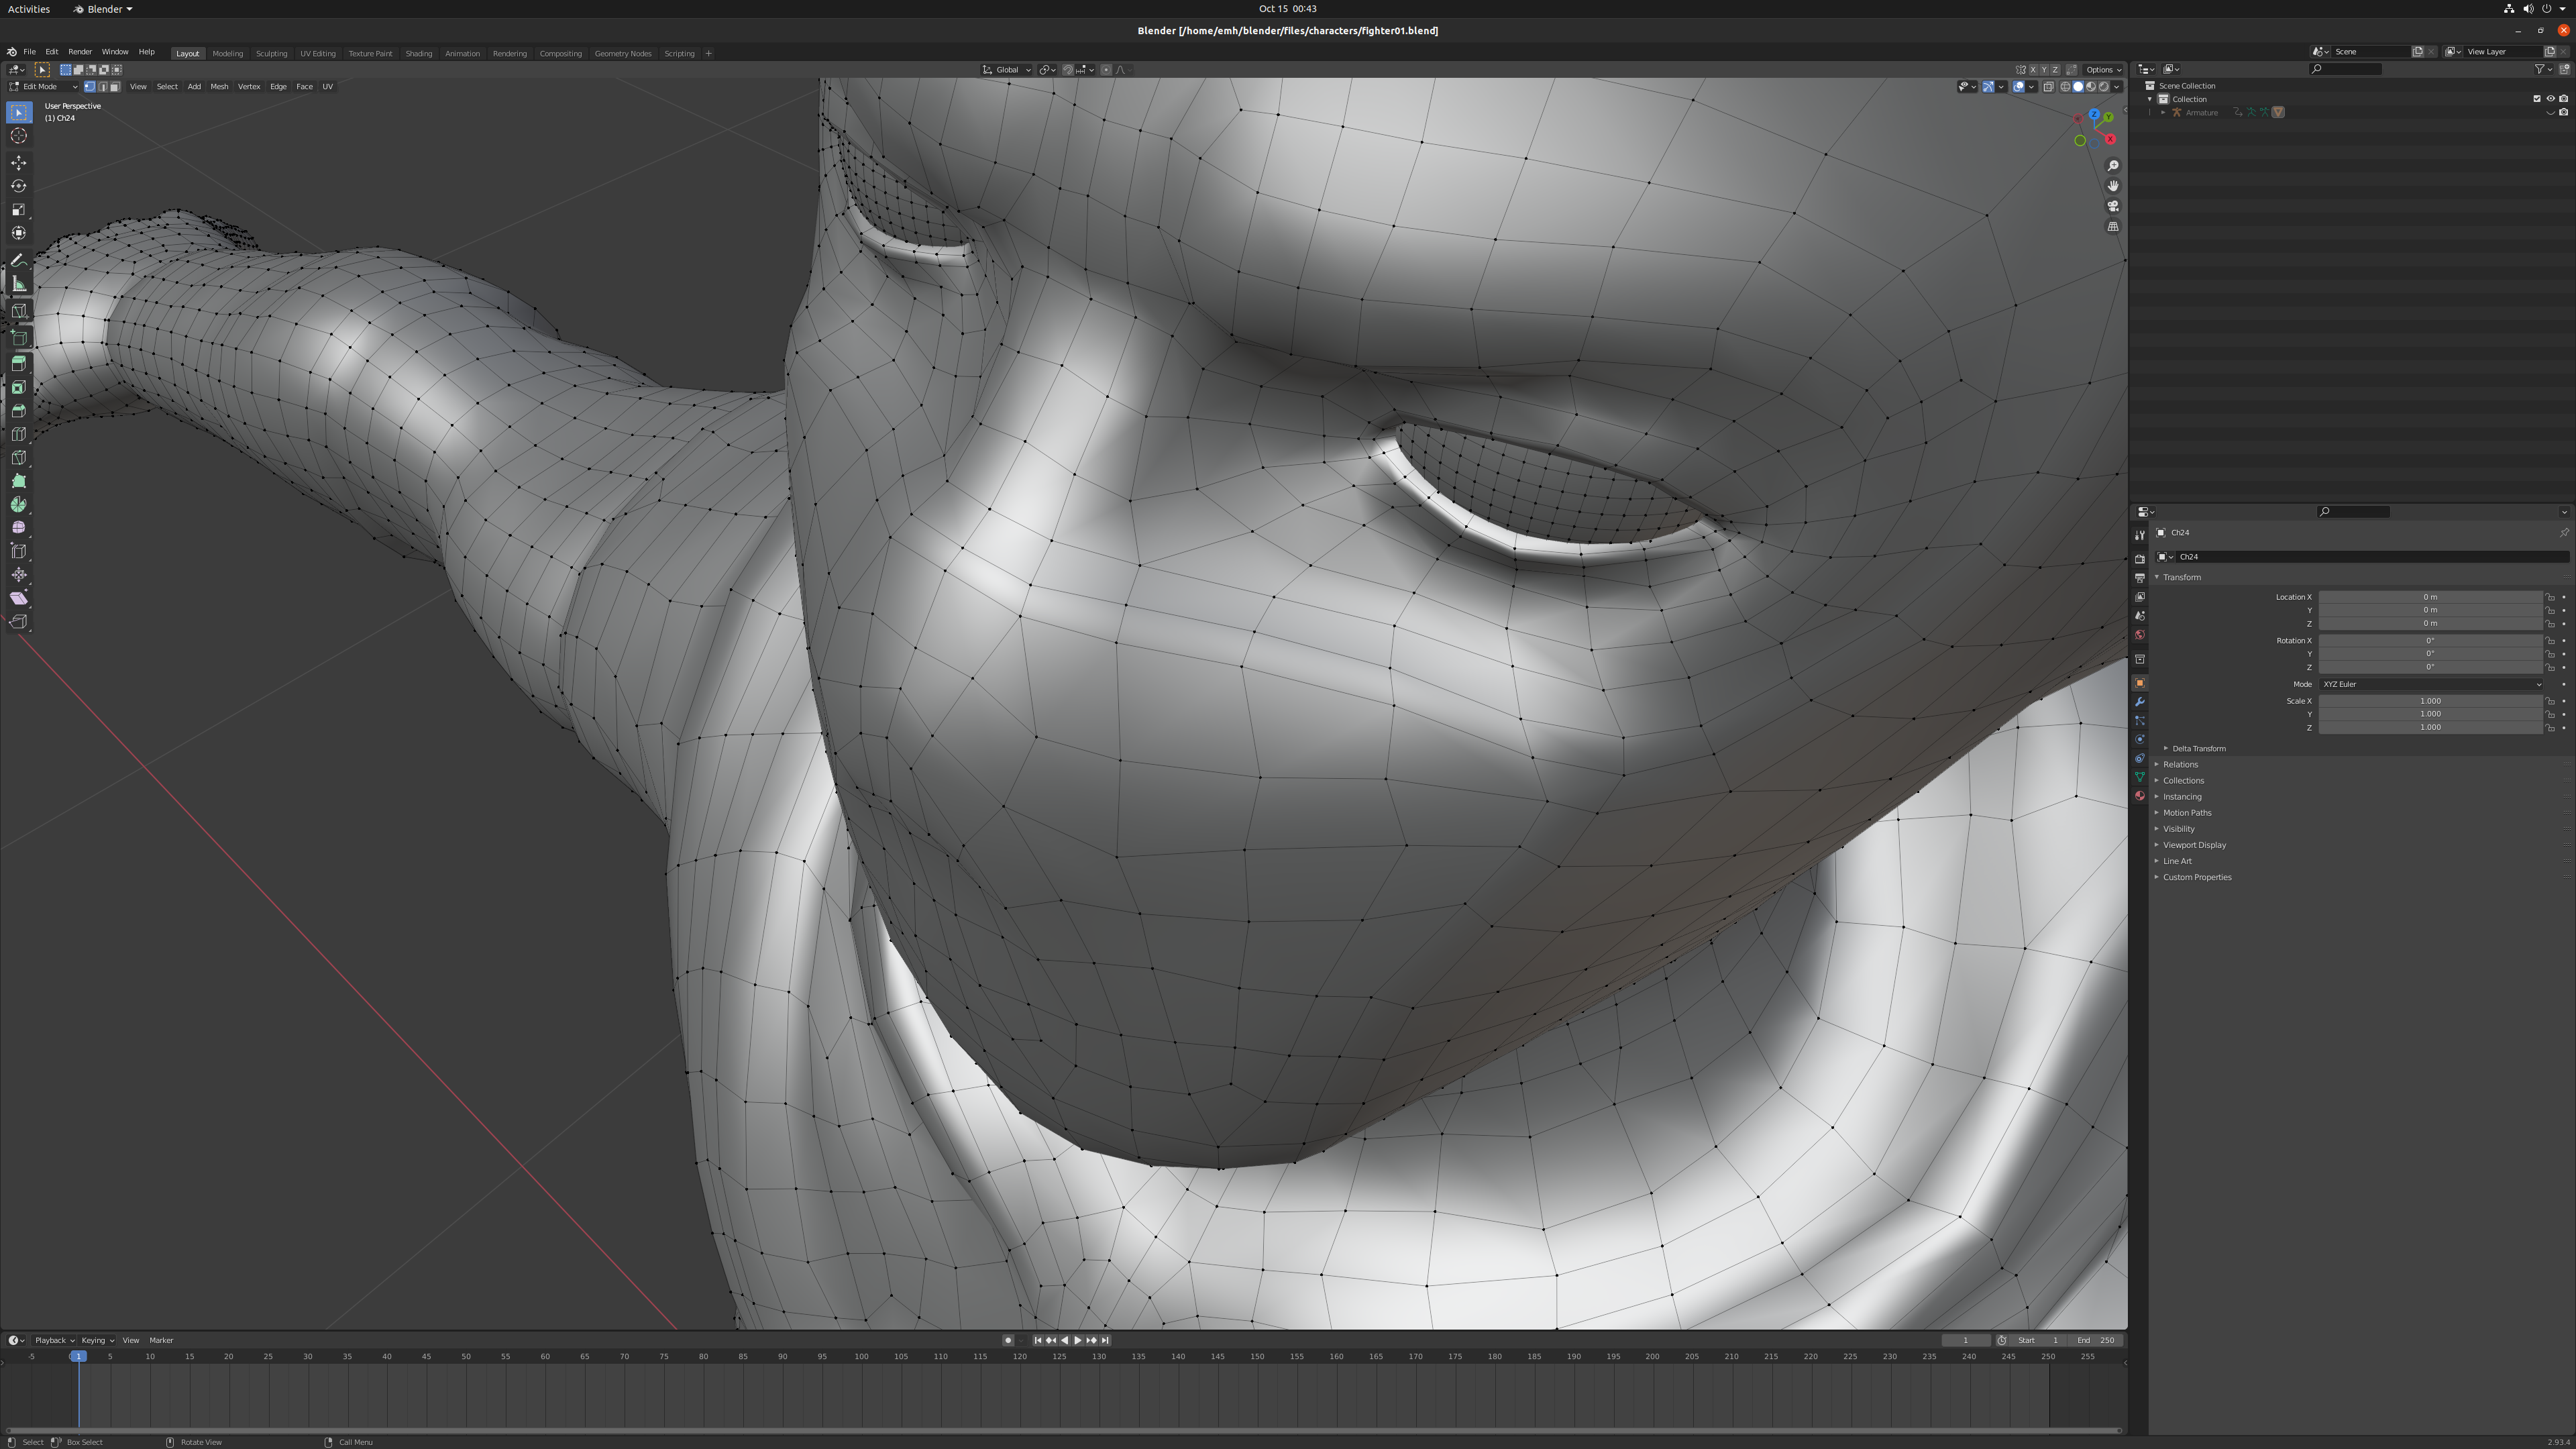Viewport: 2576px width, 1449px height.
Task: Open the File menu
Action: point(30,52)
